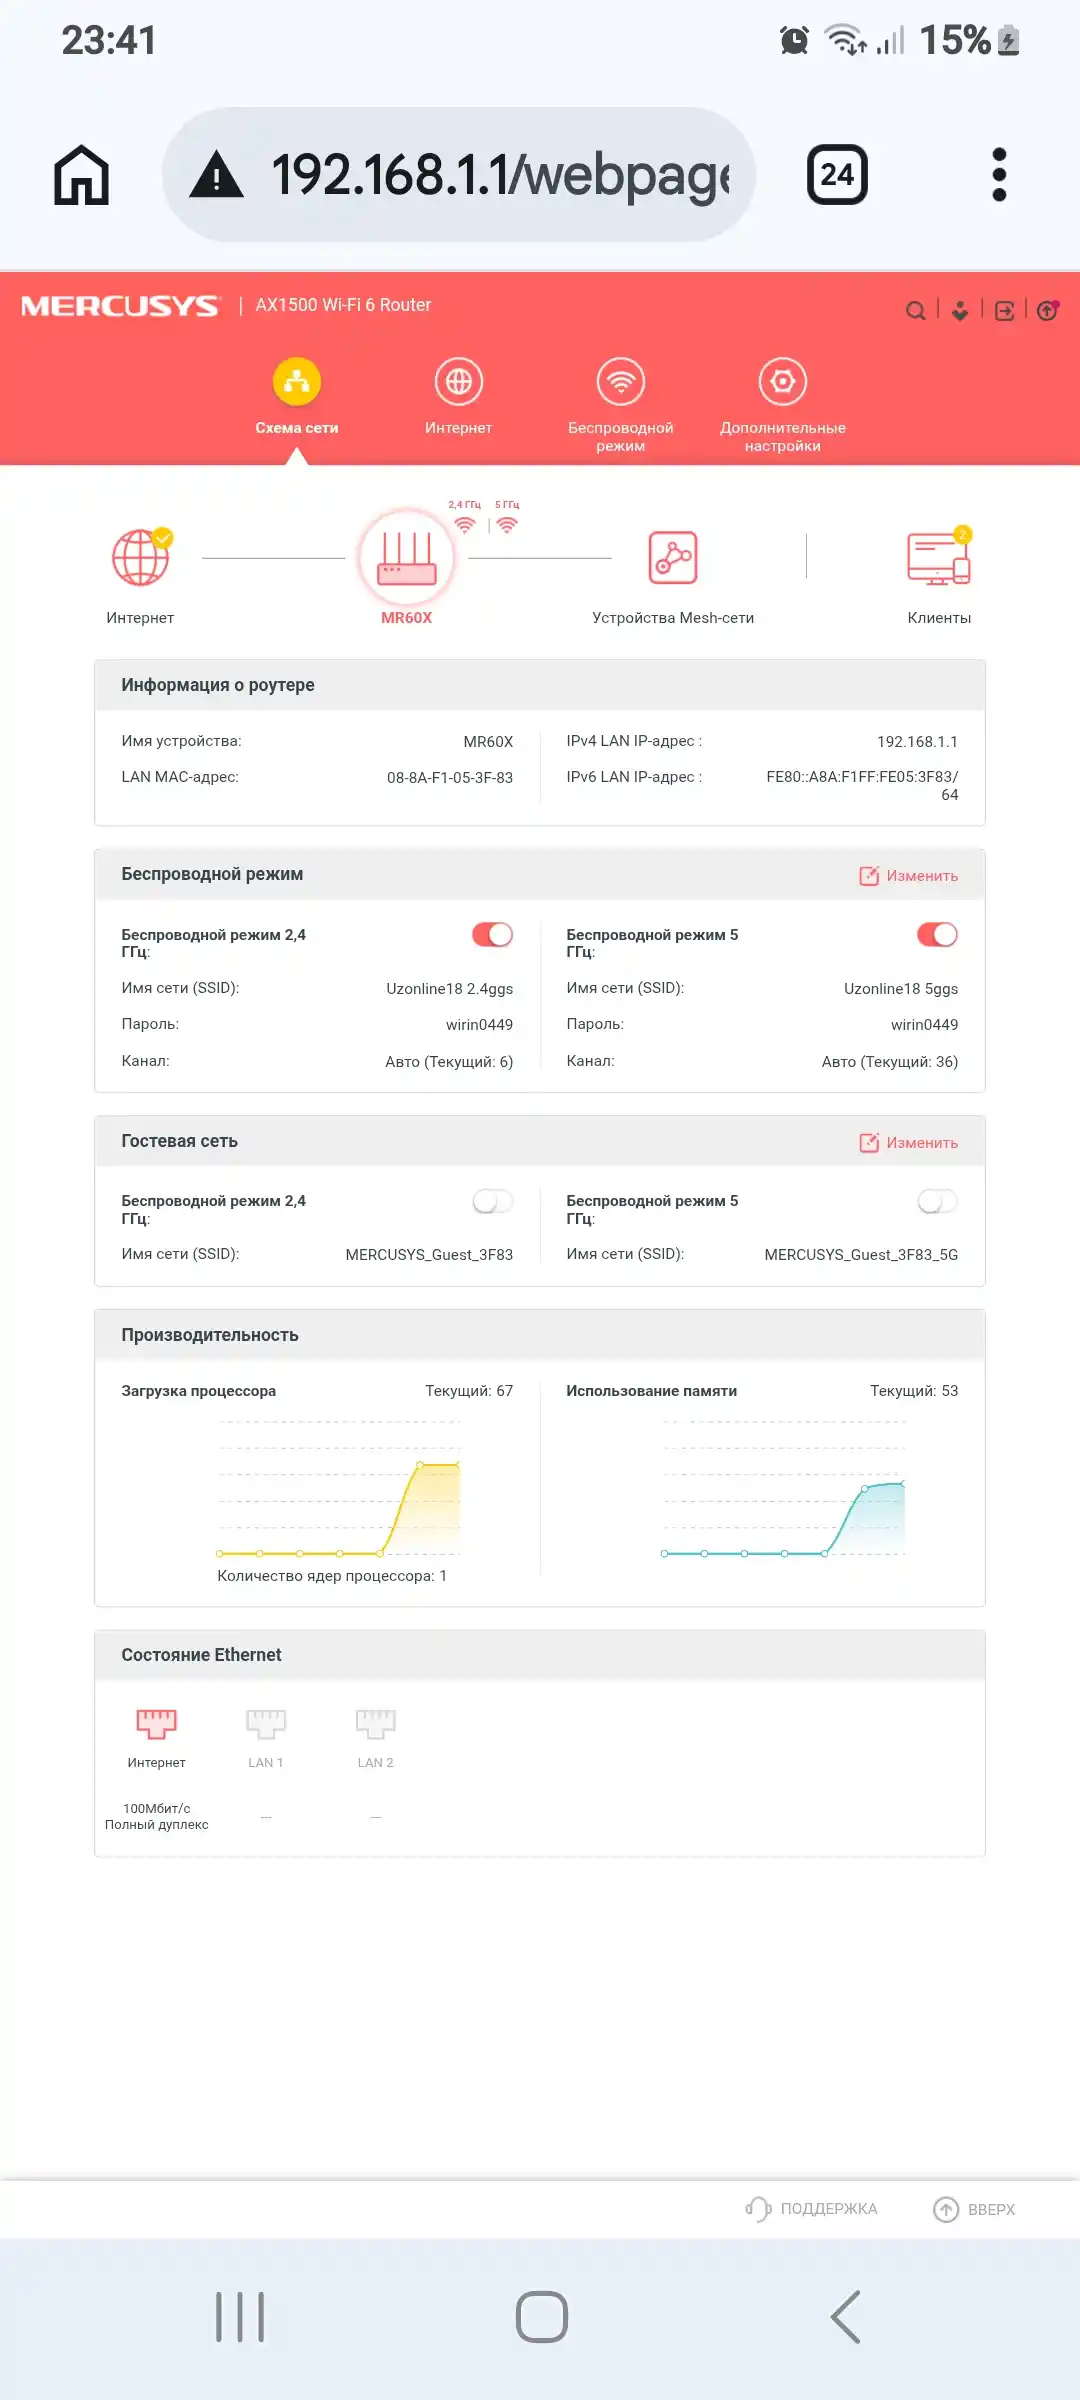The width and height of the screenshot is (1080, 2400).
Task: Tap the browser home icon
Action: pyautogui.click(x=81, y=175)
